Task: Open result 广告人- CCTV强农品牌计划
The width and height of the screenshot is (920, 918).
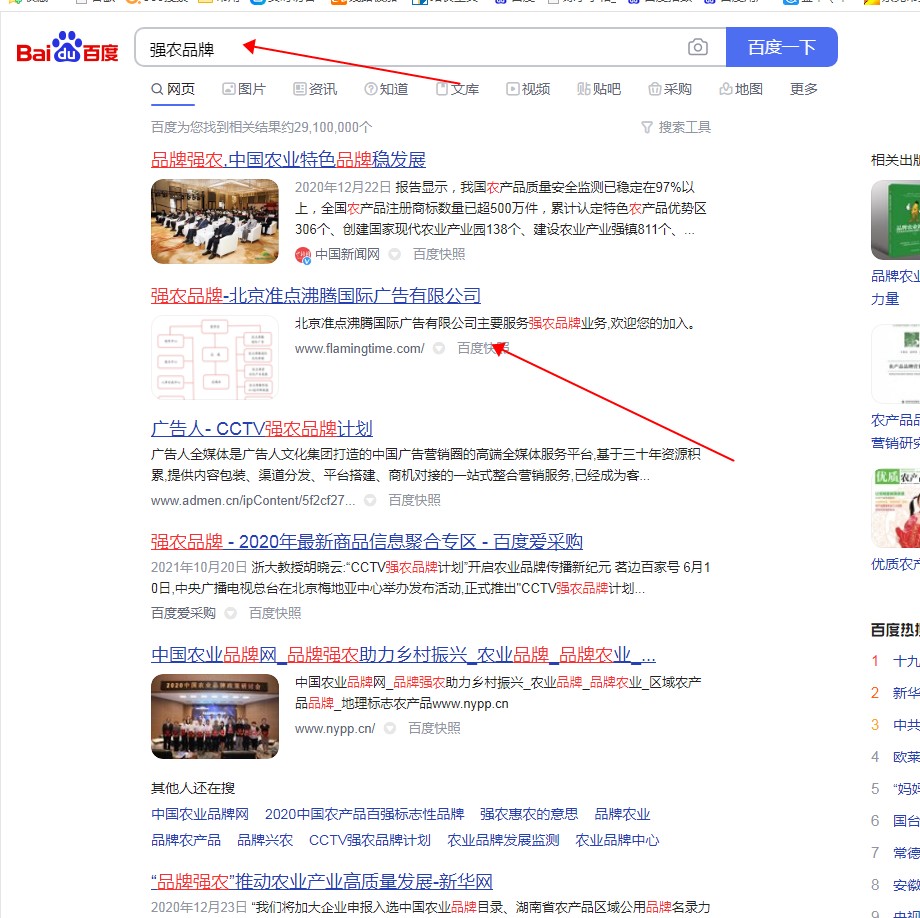Action: coord(262,429)
